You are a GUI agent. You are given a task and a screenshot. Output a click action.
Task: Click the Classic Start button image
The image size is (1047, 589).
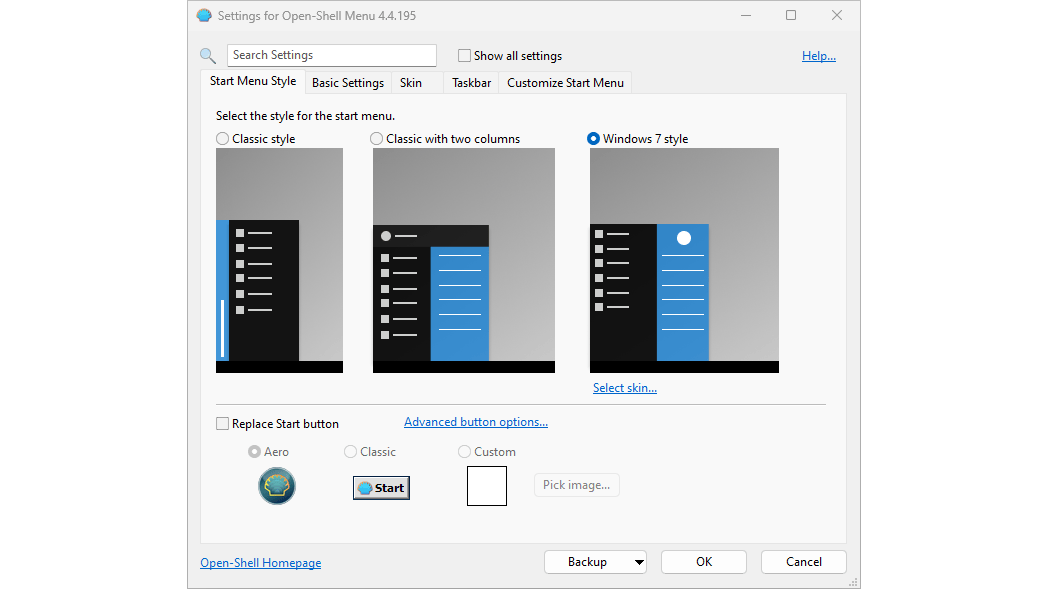click(381, 487)
